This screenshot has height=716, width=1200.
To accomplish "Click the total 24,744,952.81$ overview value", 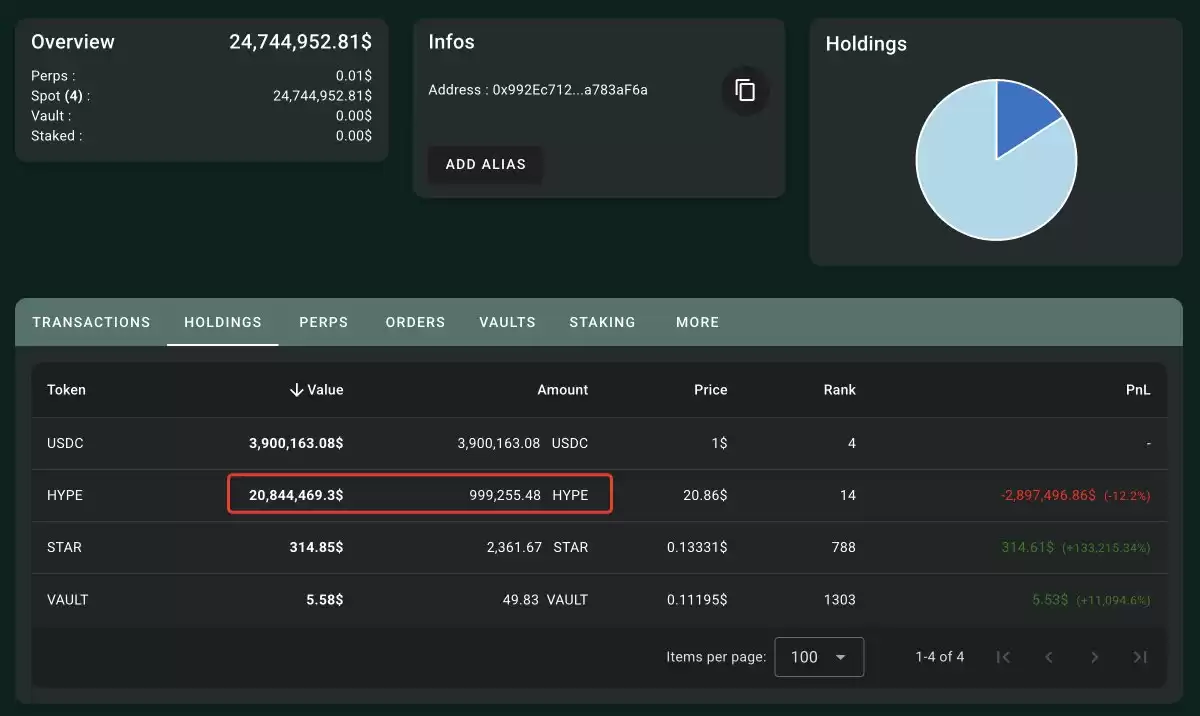I will 300,42.
